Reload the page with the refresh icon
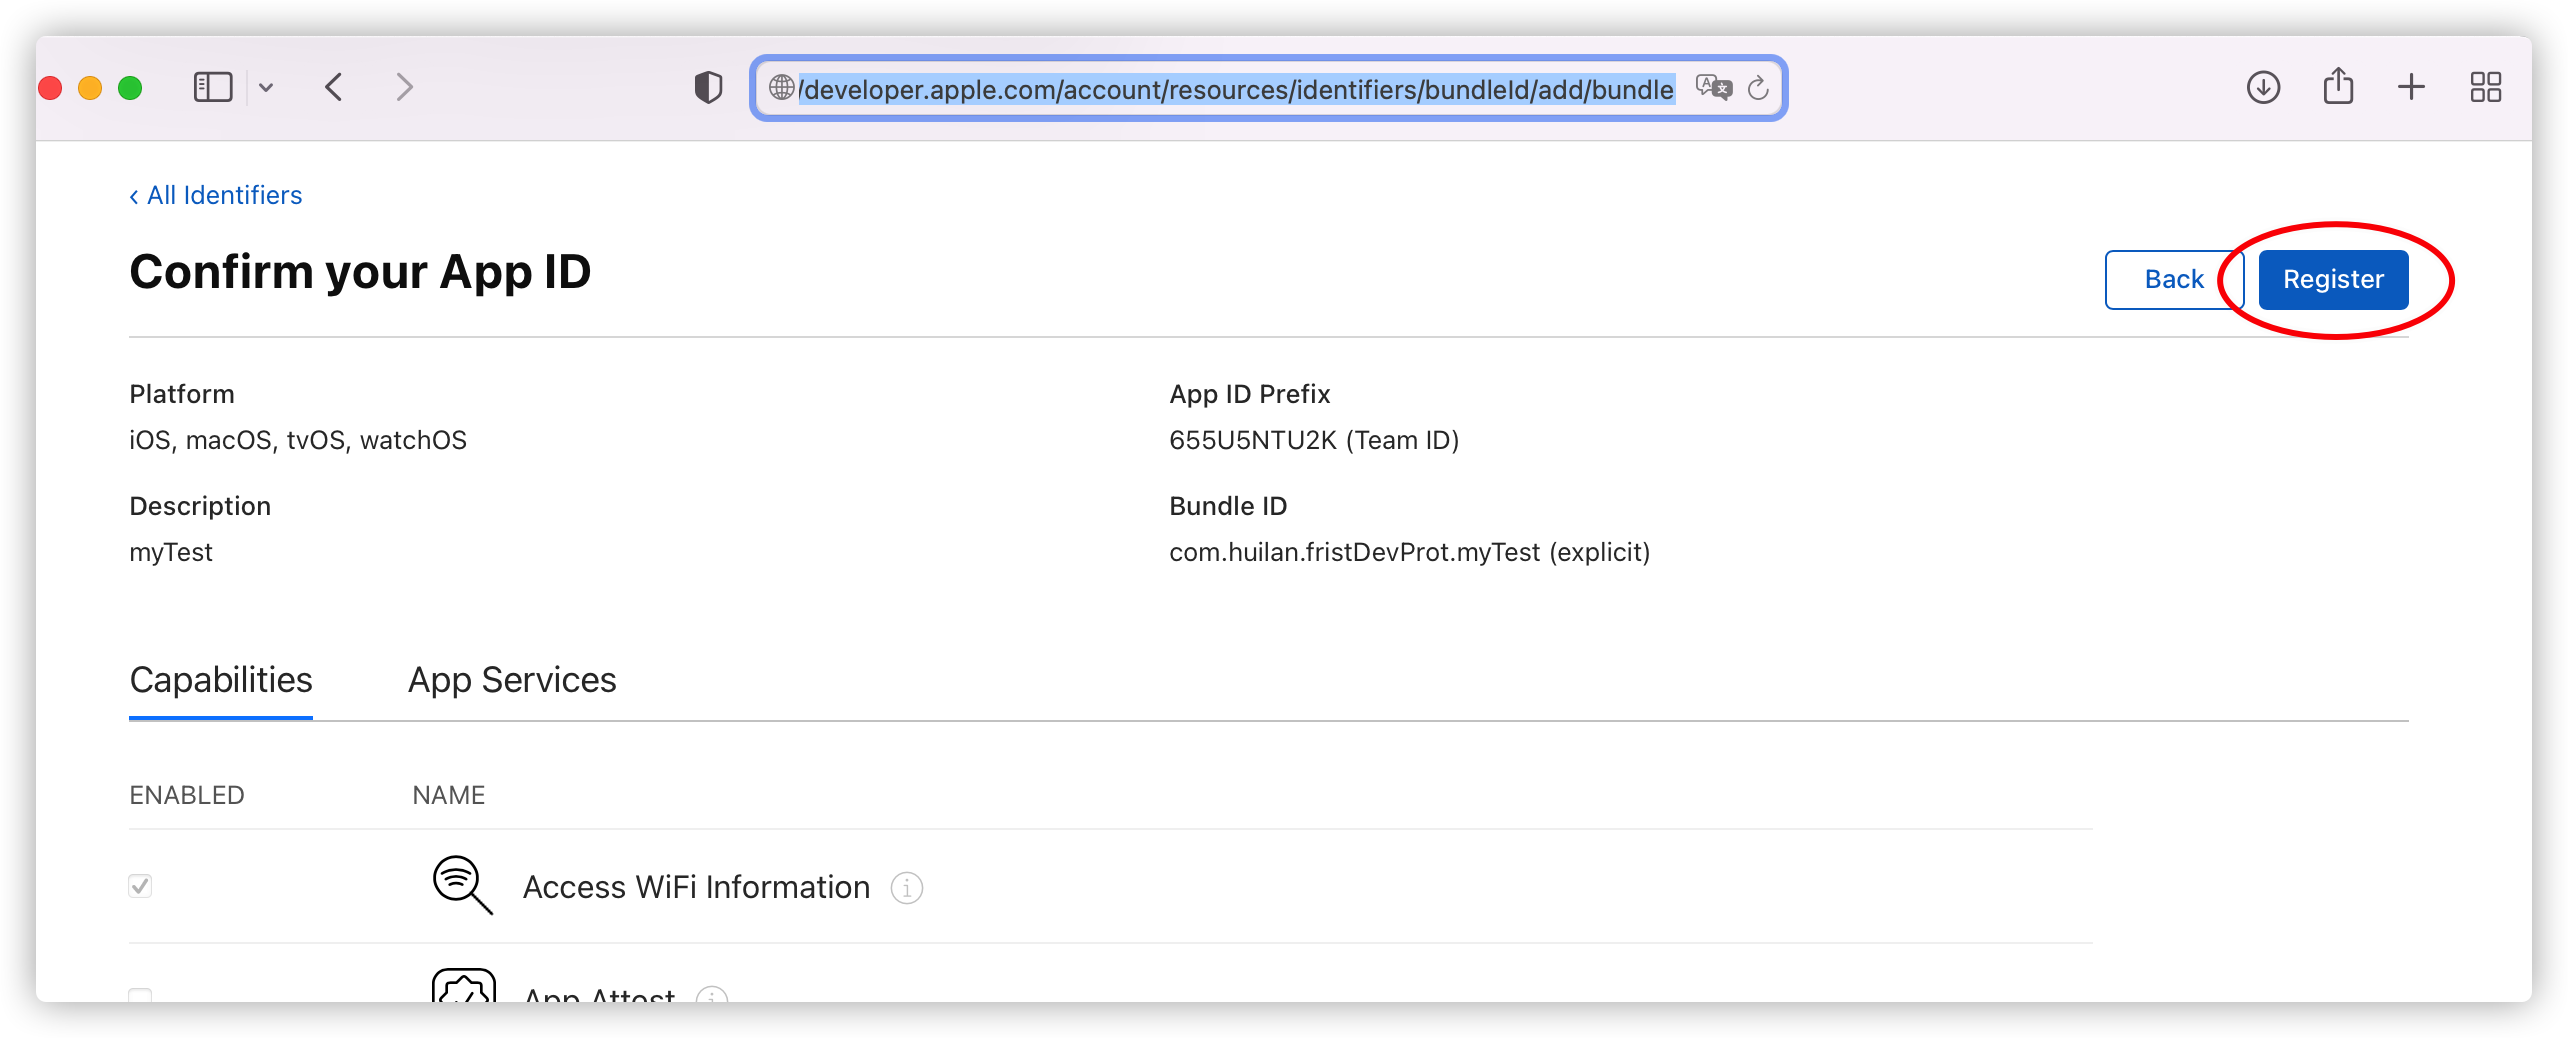The height and width of the screenshot is (1038, 2568). tap(1758, 88)
